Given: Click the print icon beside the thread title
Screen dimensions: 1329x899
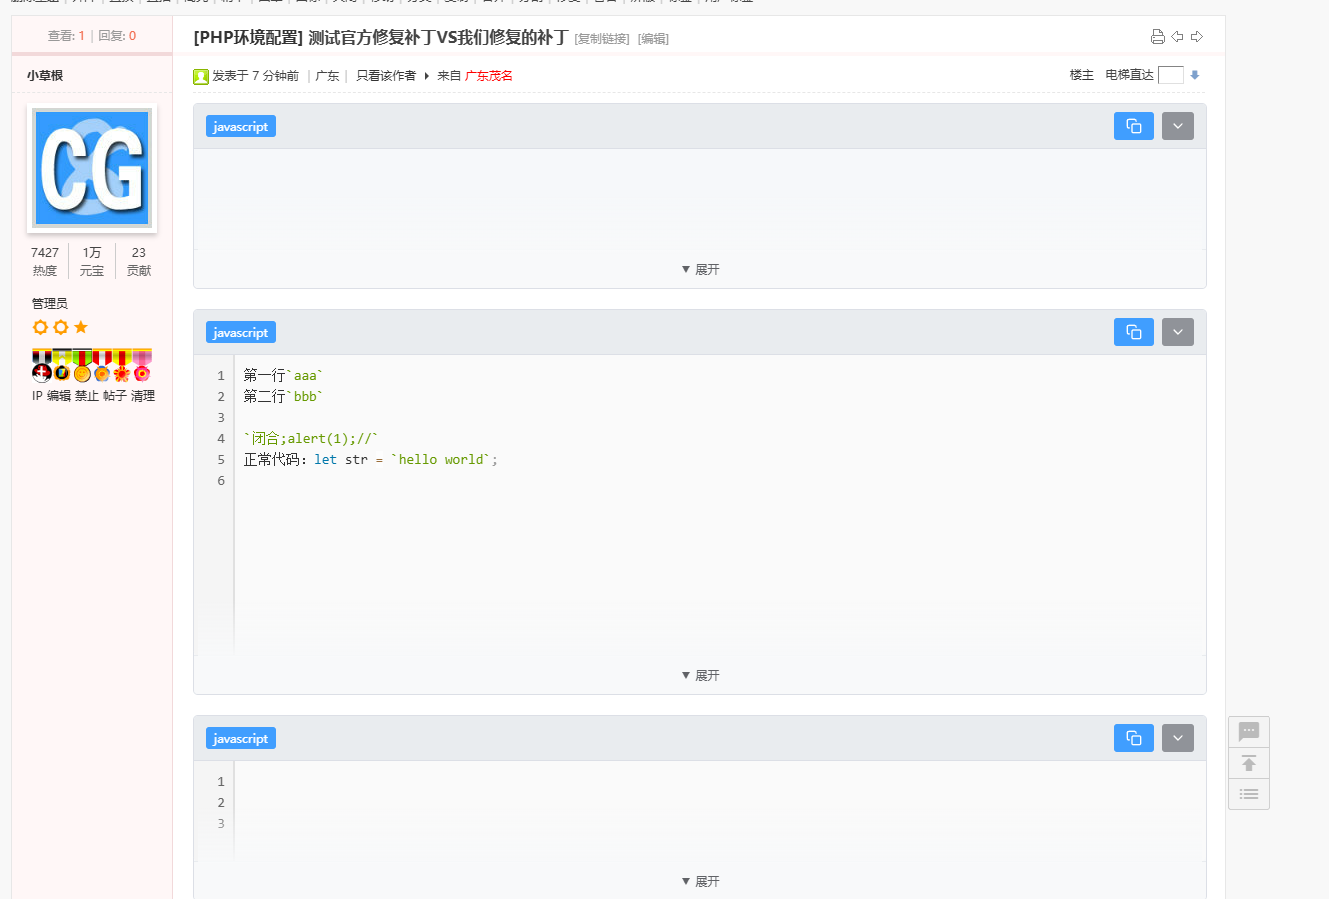Looking at the screenshot, I should 1157,37.
